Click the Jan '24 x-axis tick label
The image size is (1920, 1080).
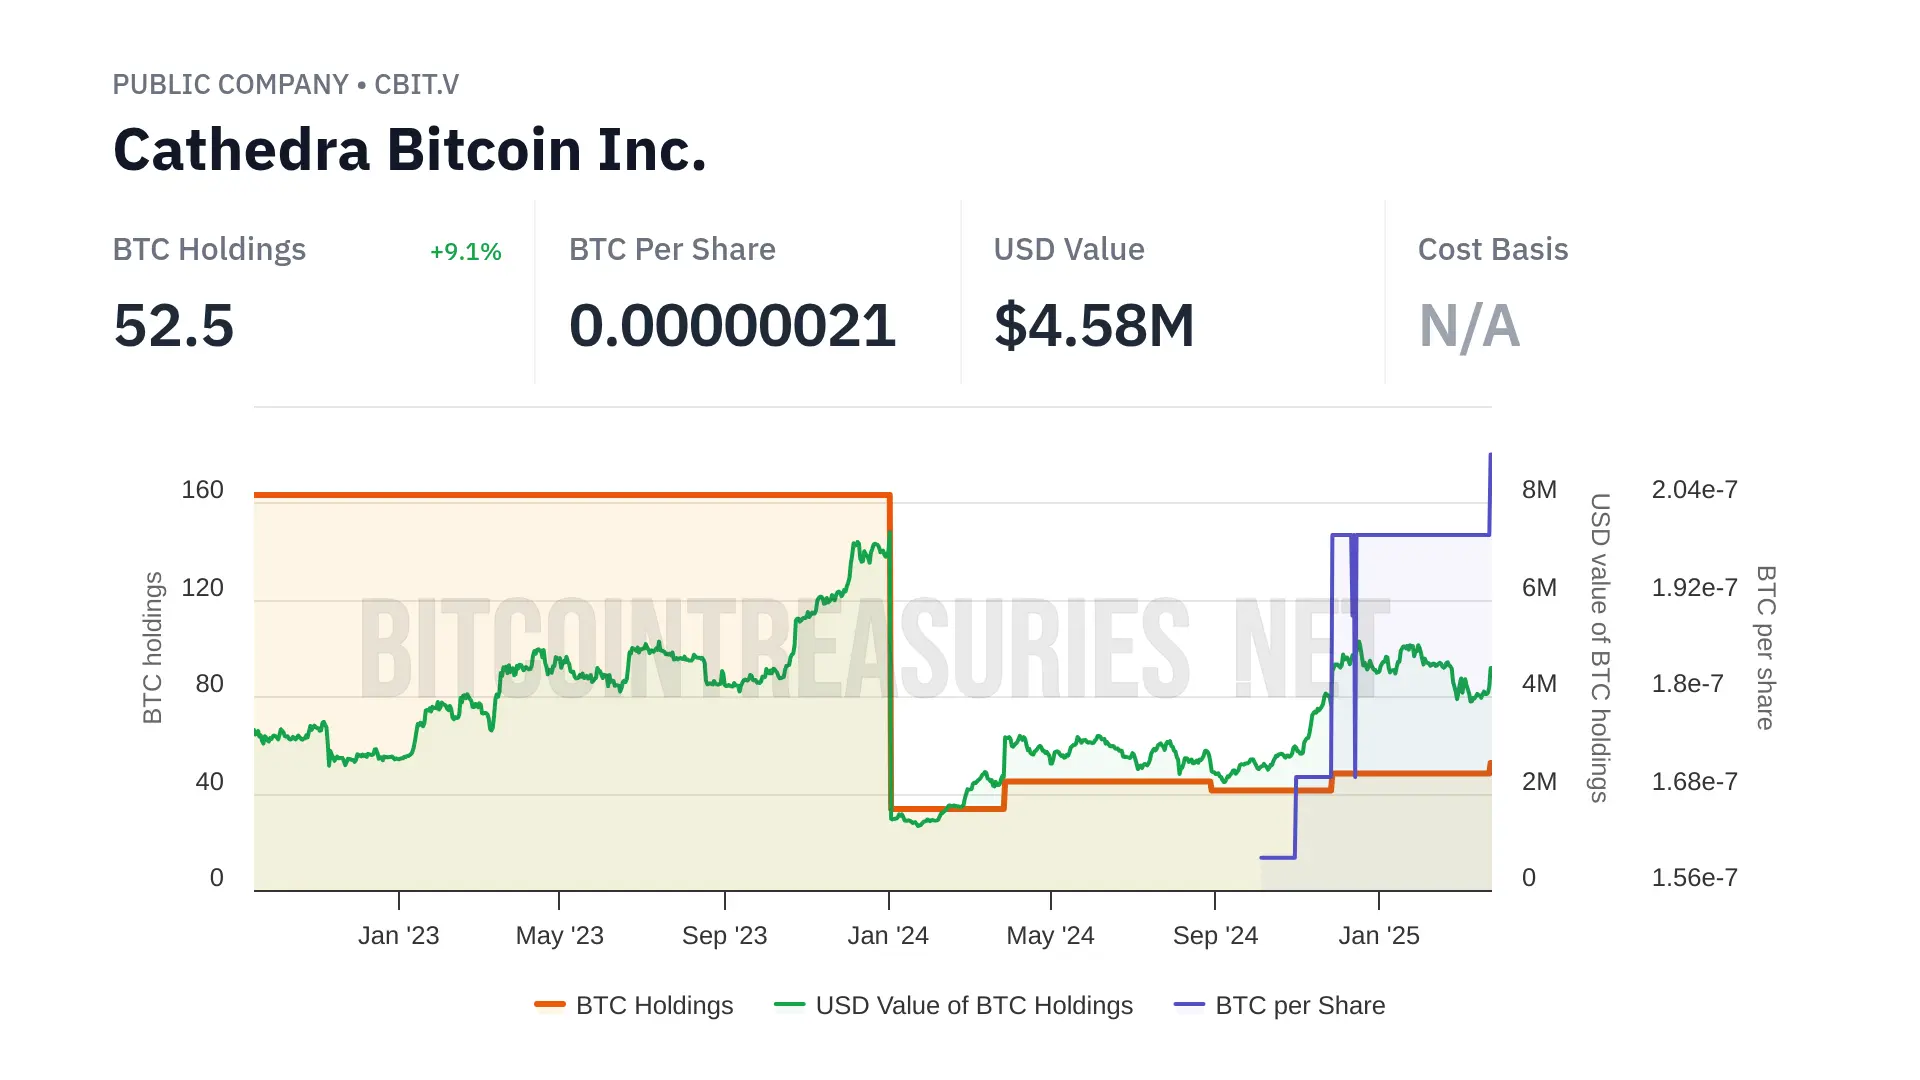888,936
